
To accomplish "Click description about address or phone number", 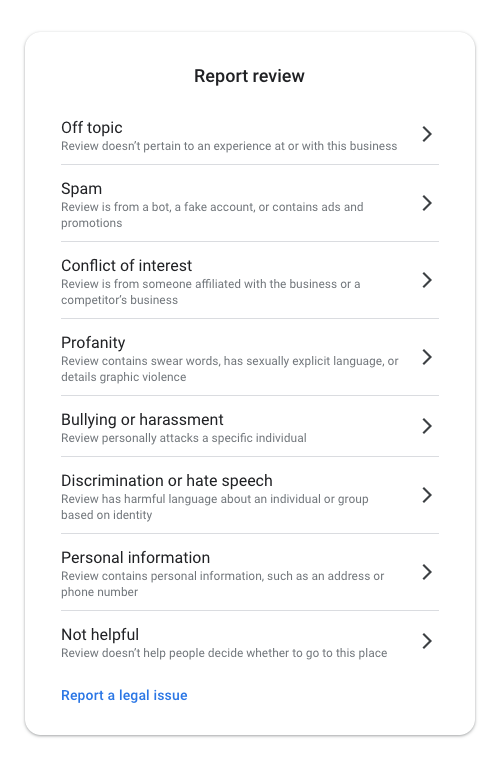I will click(223, 584).
